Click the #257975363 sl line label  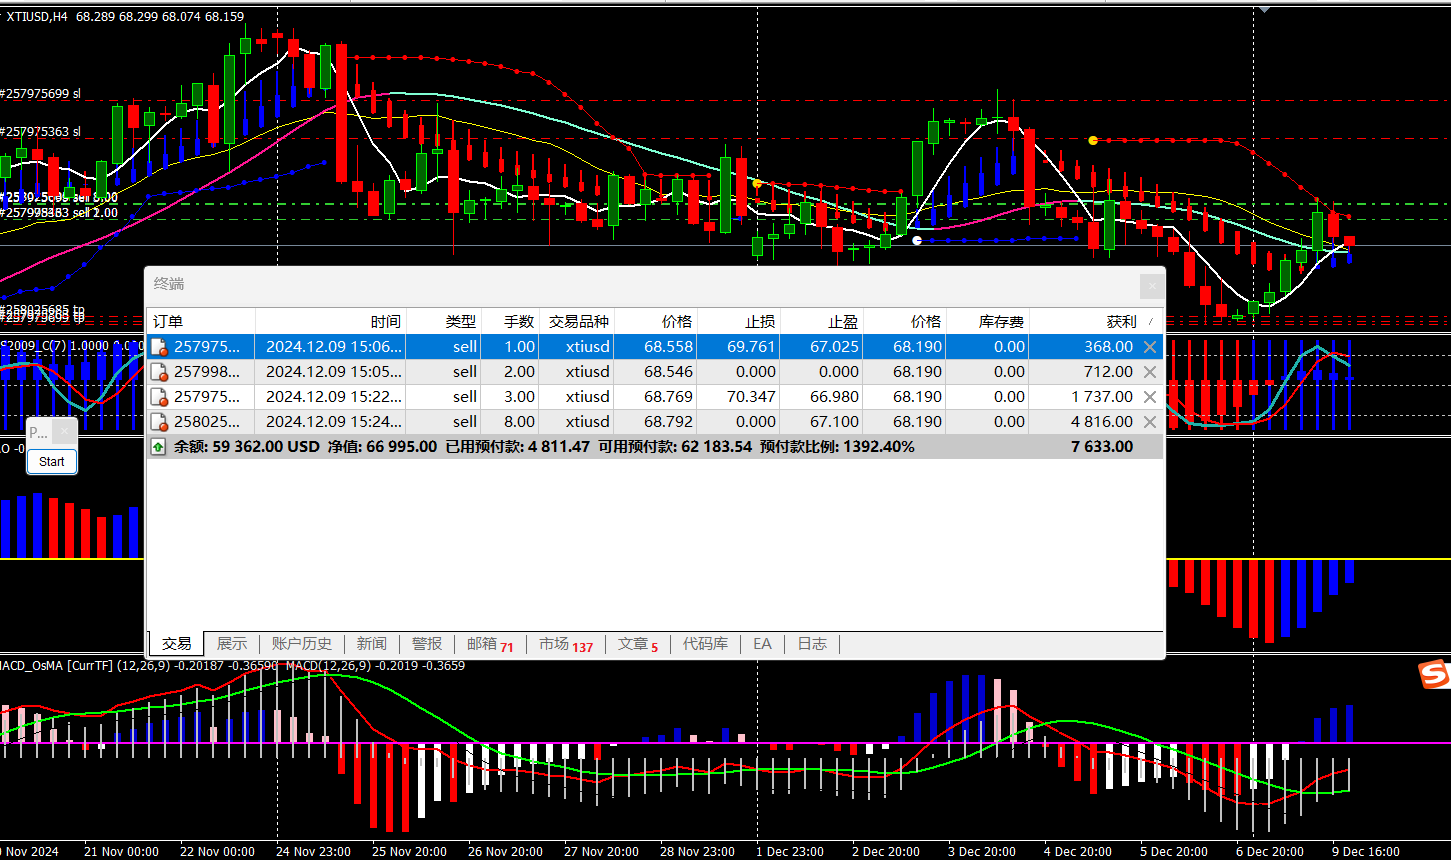click(x=40, y=131)
